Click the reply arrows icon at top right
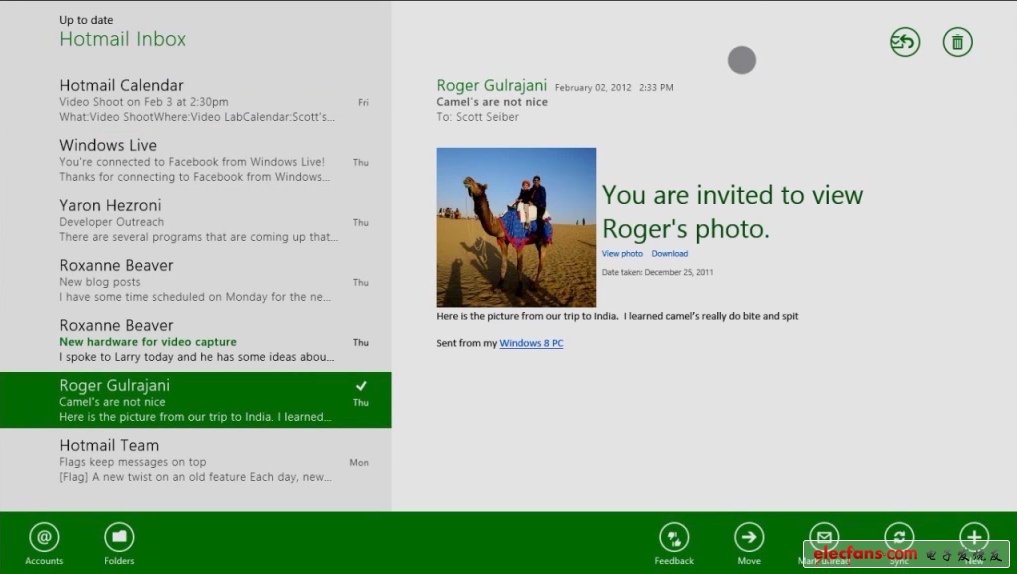The image size is (1017, 574). click(x=905, y=42)
